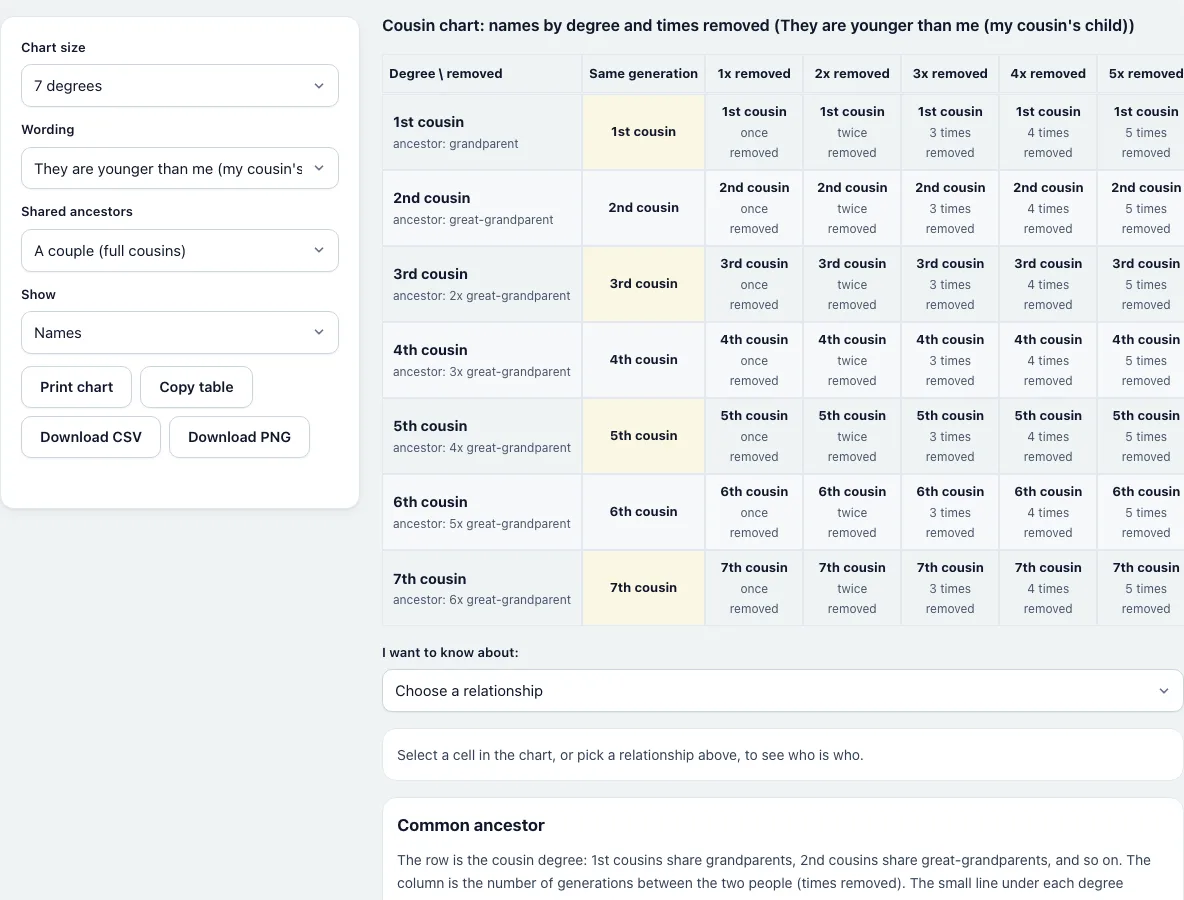Select the 1st cousin once removed cell
Image resolution: width=1184 pixels, height=900 pixels.
click(754, 131)
